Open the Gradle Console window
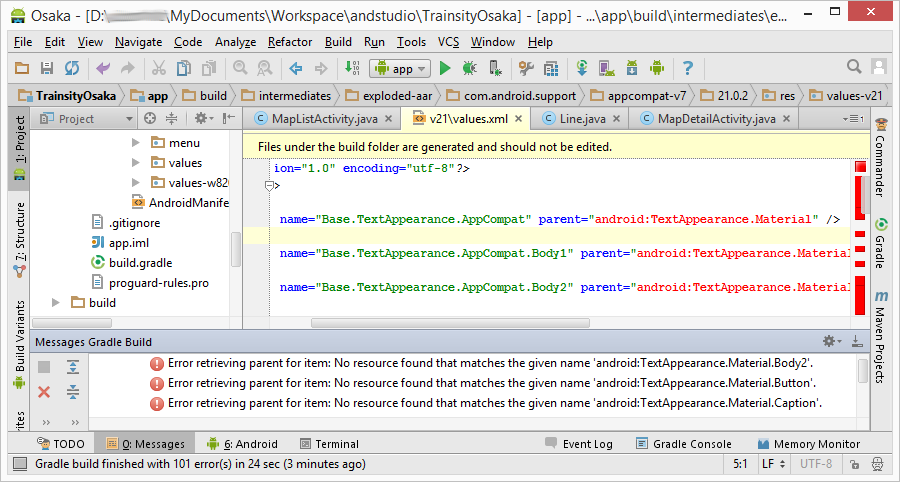900x482 pixels. click(684, 444)
